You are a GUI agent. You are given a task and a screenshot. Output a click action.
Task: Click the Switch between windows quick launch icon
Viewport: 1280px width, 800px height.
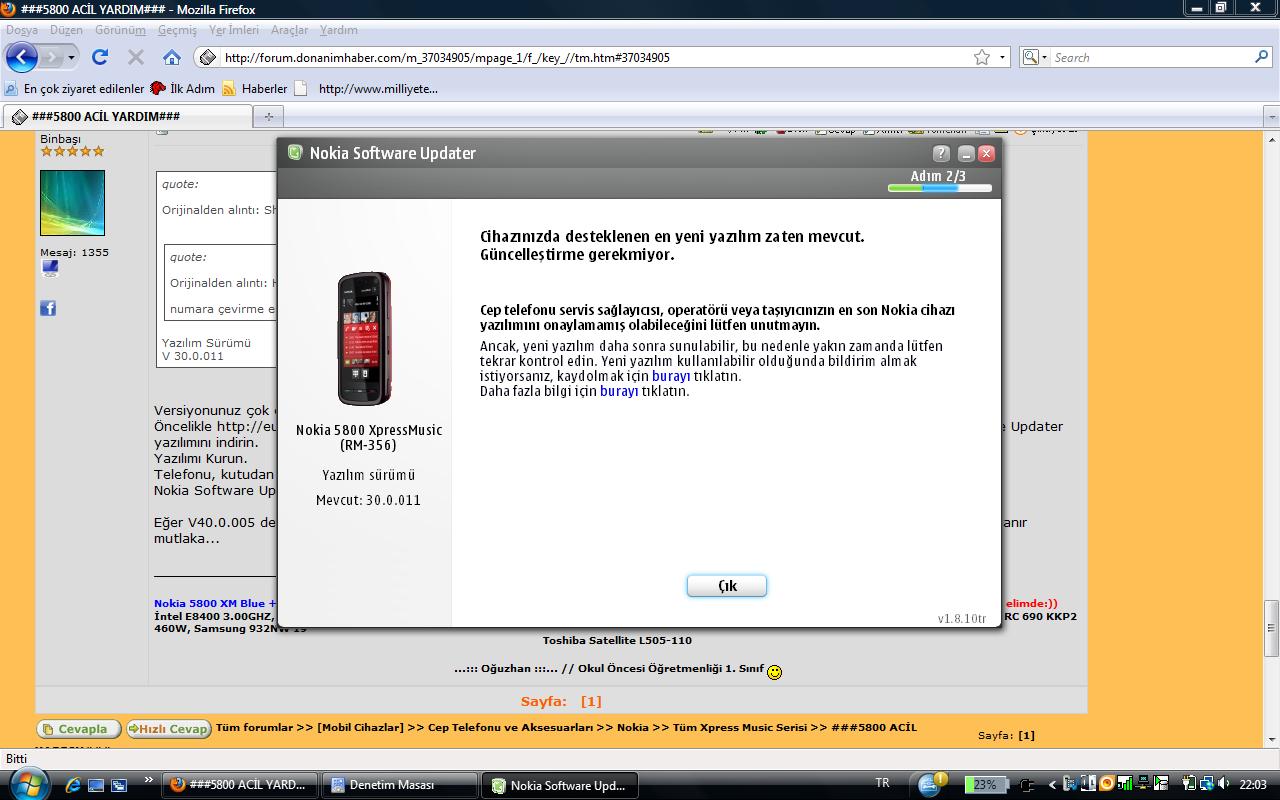point(119,785)
